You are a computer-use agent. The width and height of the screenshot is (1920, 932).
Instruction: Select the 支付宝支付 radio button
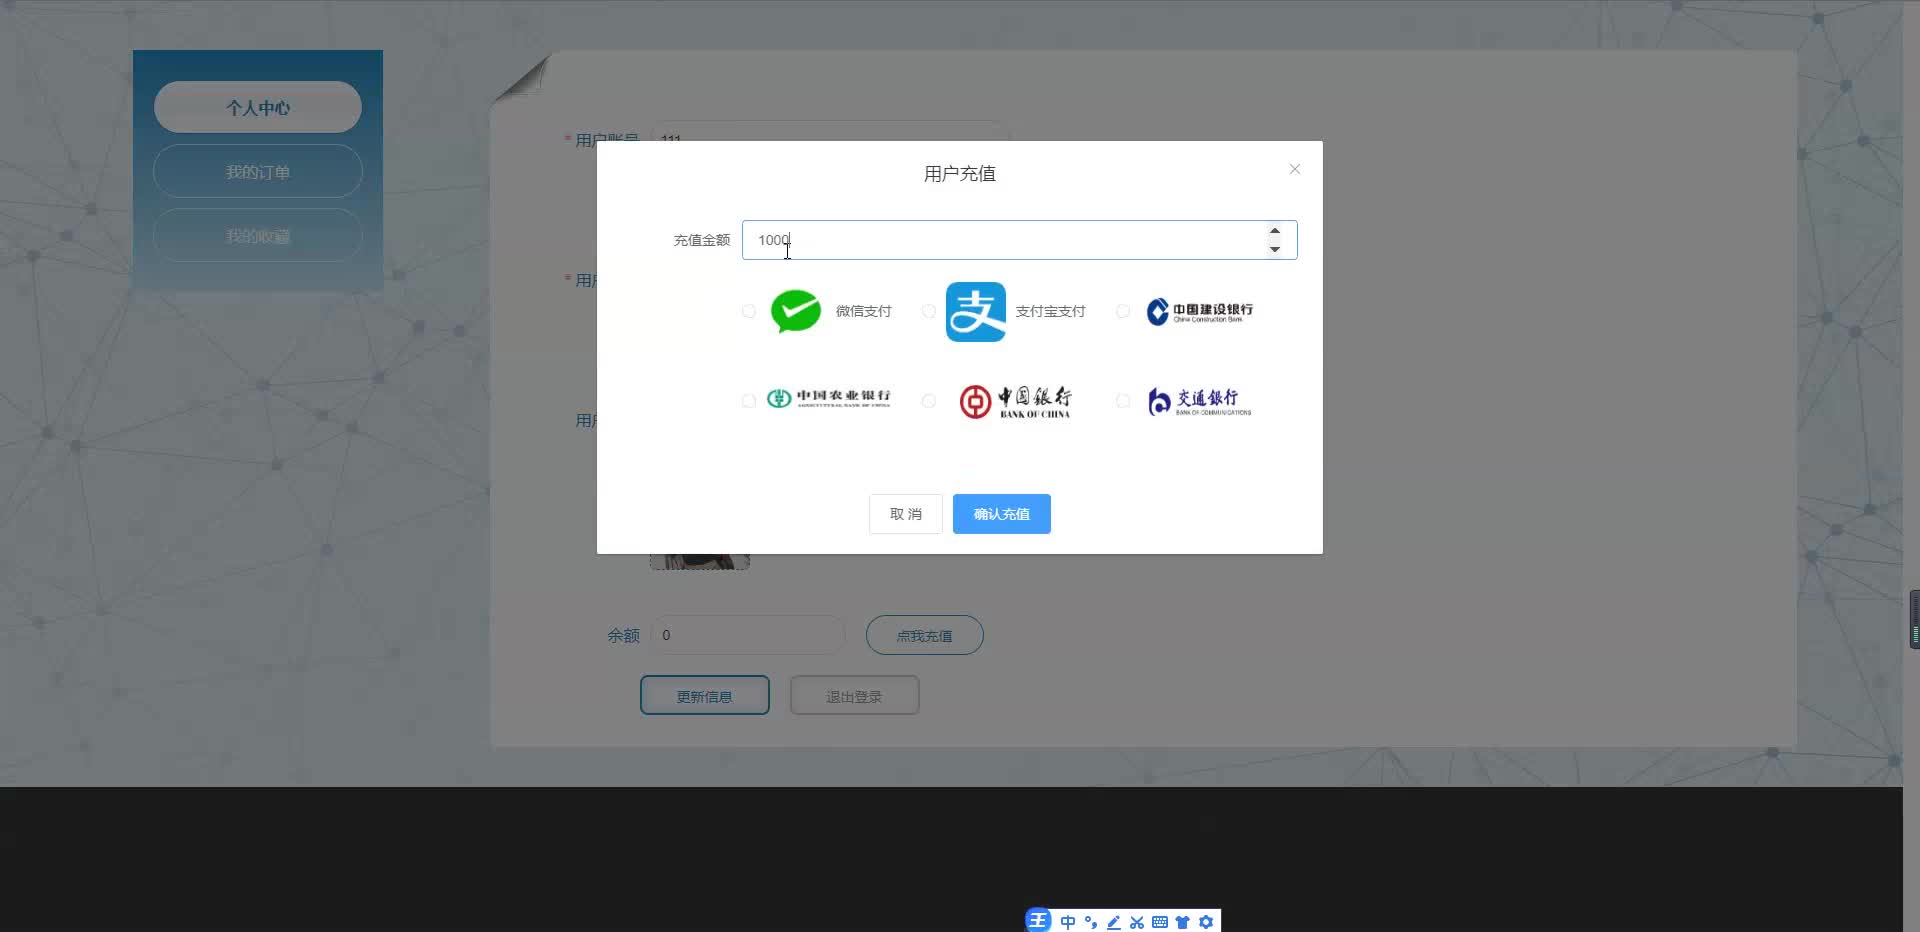tap(928, 311)
